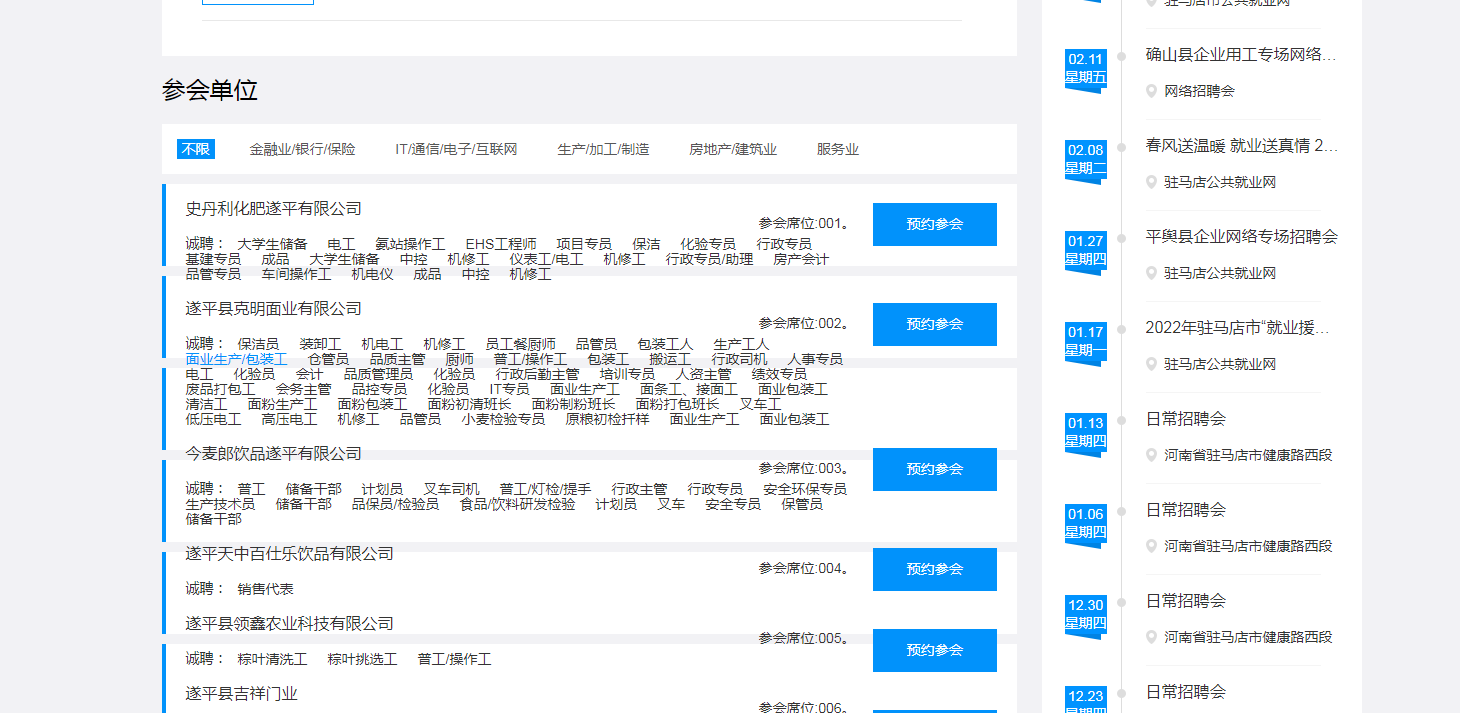This screenshot has height=713, width=1460.
Task: Open the highlighted 面业生产/包装工 job link
Action: 236,359
